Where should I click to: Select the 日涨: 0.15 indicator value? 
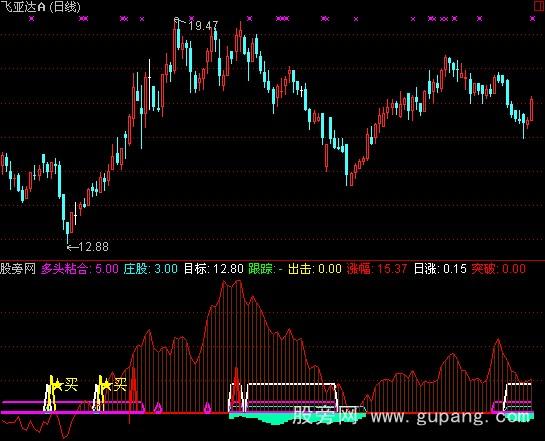(x=440, y=269)
